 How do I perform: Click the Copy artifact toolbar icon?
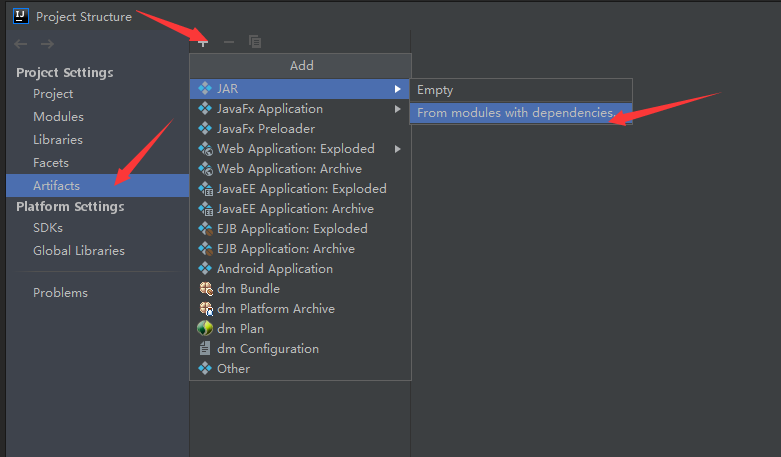255,42
